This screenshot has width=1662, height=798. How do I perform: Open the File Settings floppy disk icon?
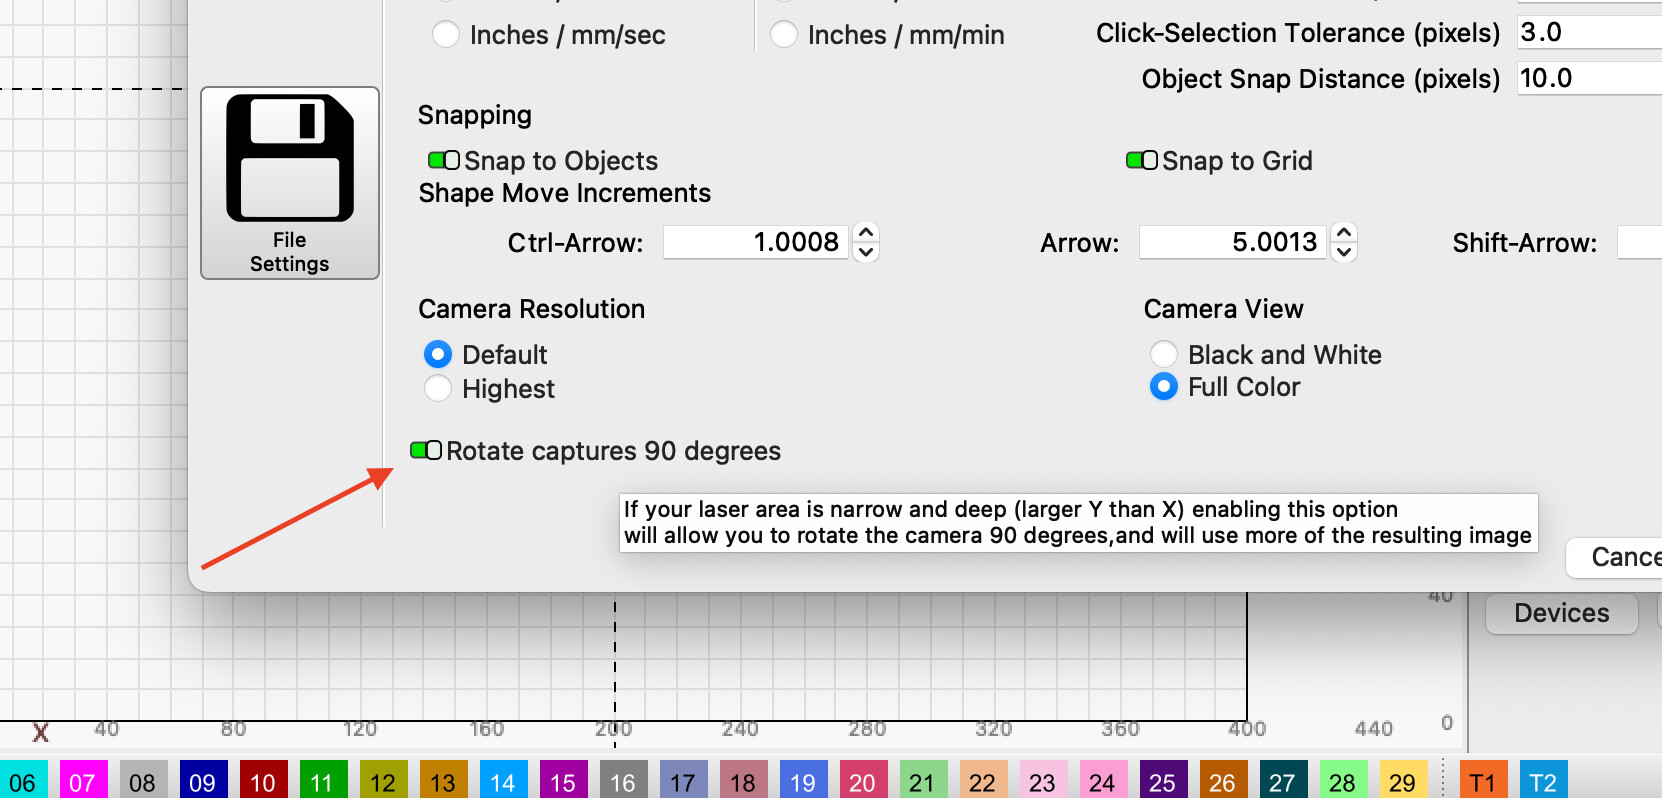289,182
